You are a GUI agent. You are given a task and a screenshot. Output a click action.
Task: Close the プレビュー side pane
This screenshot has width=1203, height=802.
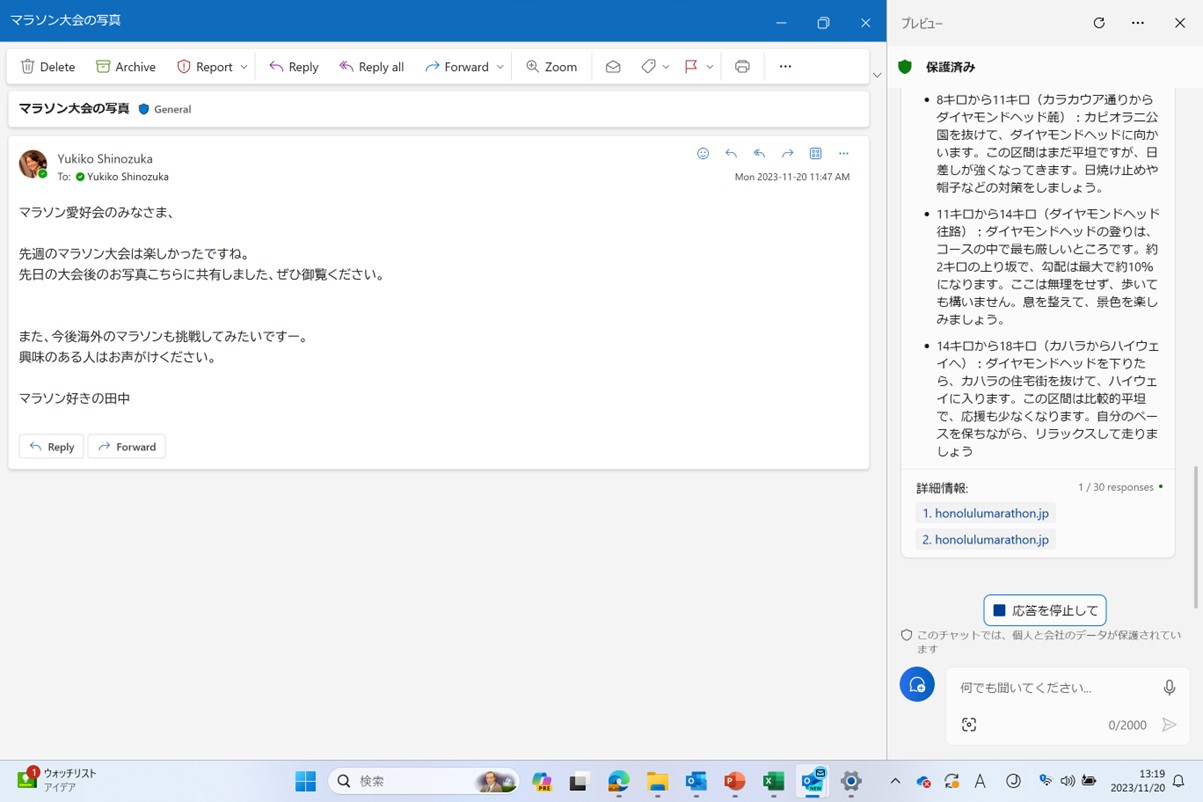click(1179, 23)
